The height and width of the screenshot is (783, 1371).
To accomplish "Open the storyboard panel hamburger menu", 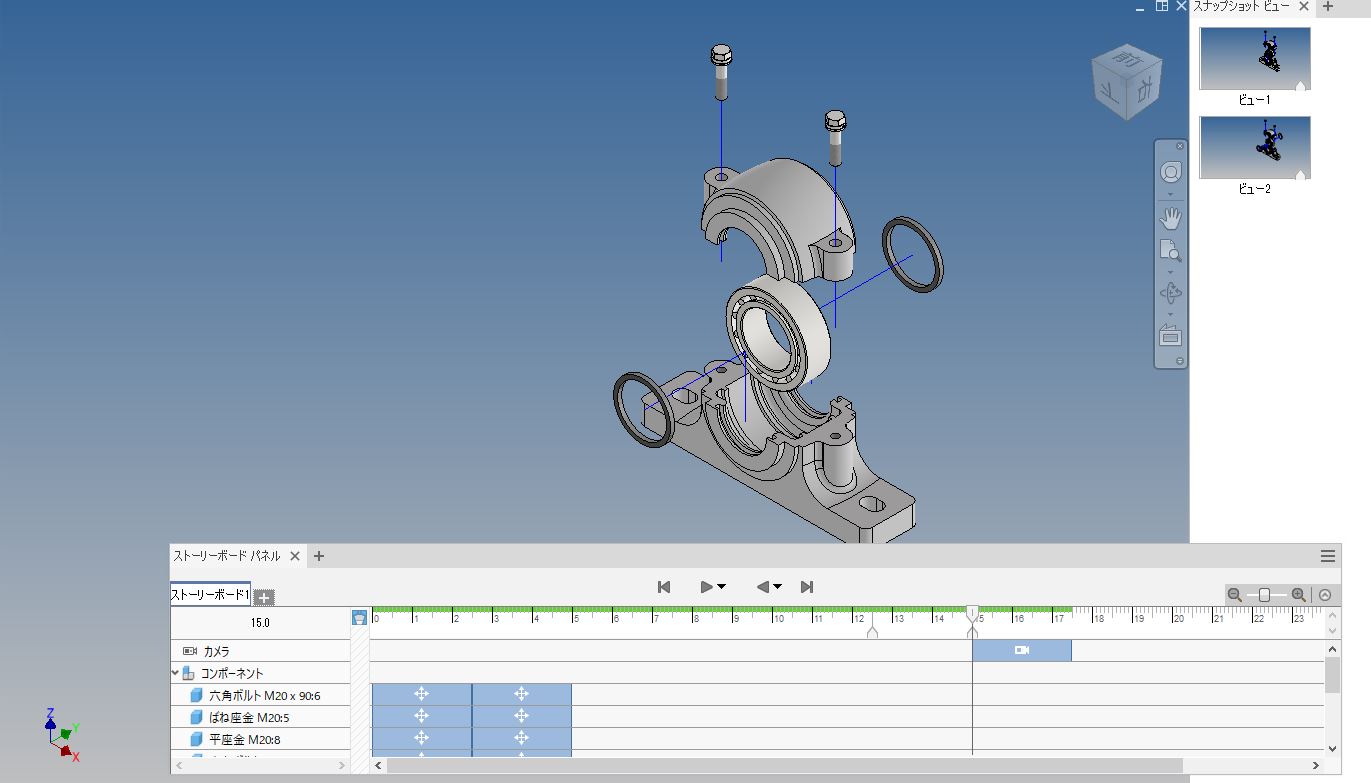I will [x=1328, y=556].
